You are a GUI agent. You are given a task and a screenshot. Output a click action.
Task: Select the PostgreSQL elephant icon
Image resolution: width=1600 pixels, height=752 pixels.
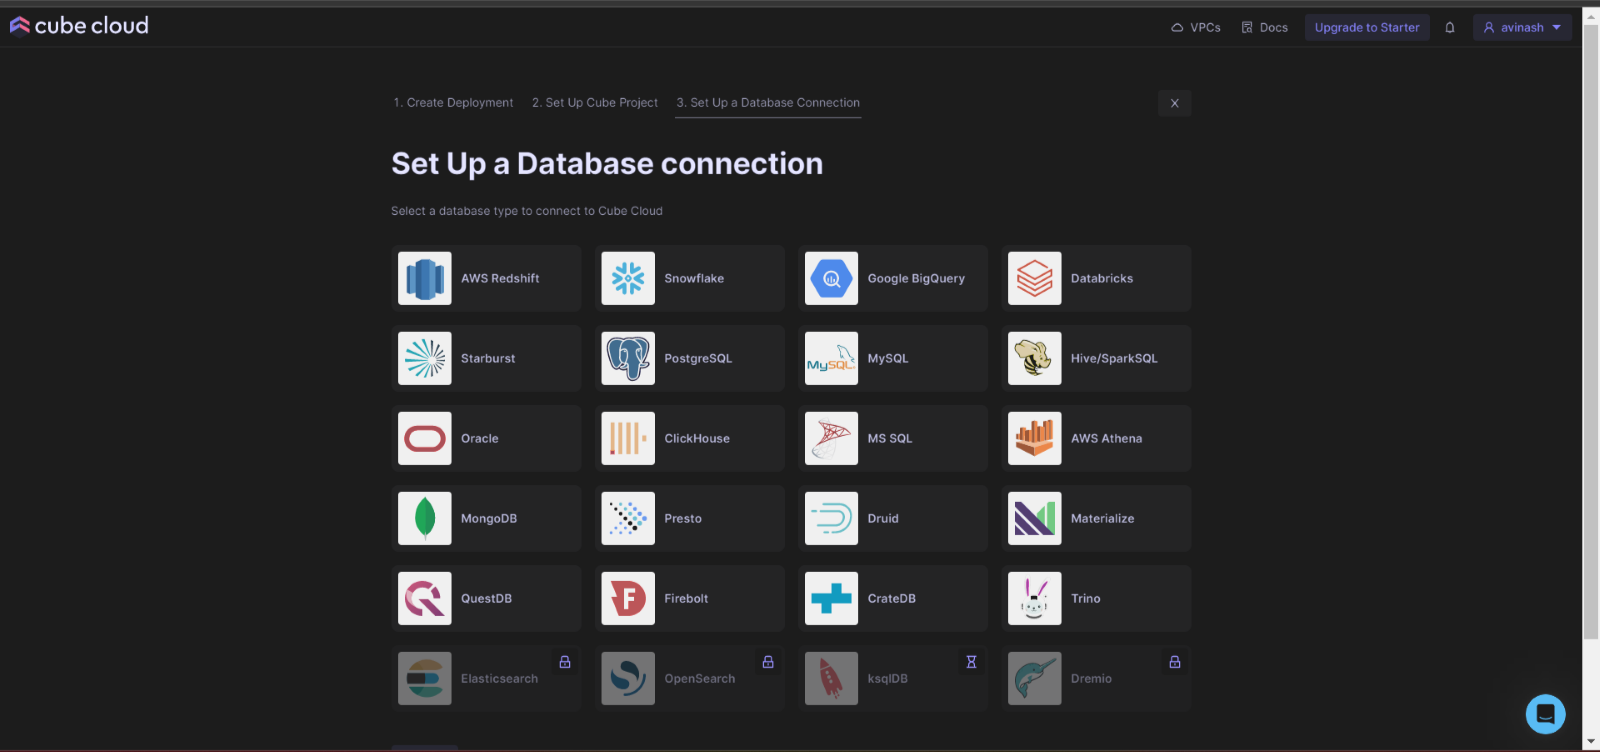(628, 358)
